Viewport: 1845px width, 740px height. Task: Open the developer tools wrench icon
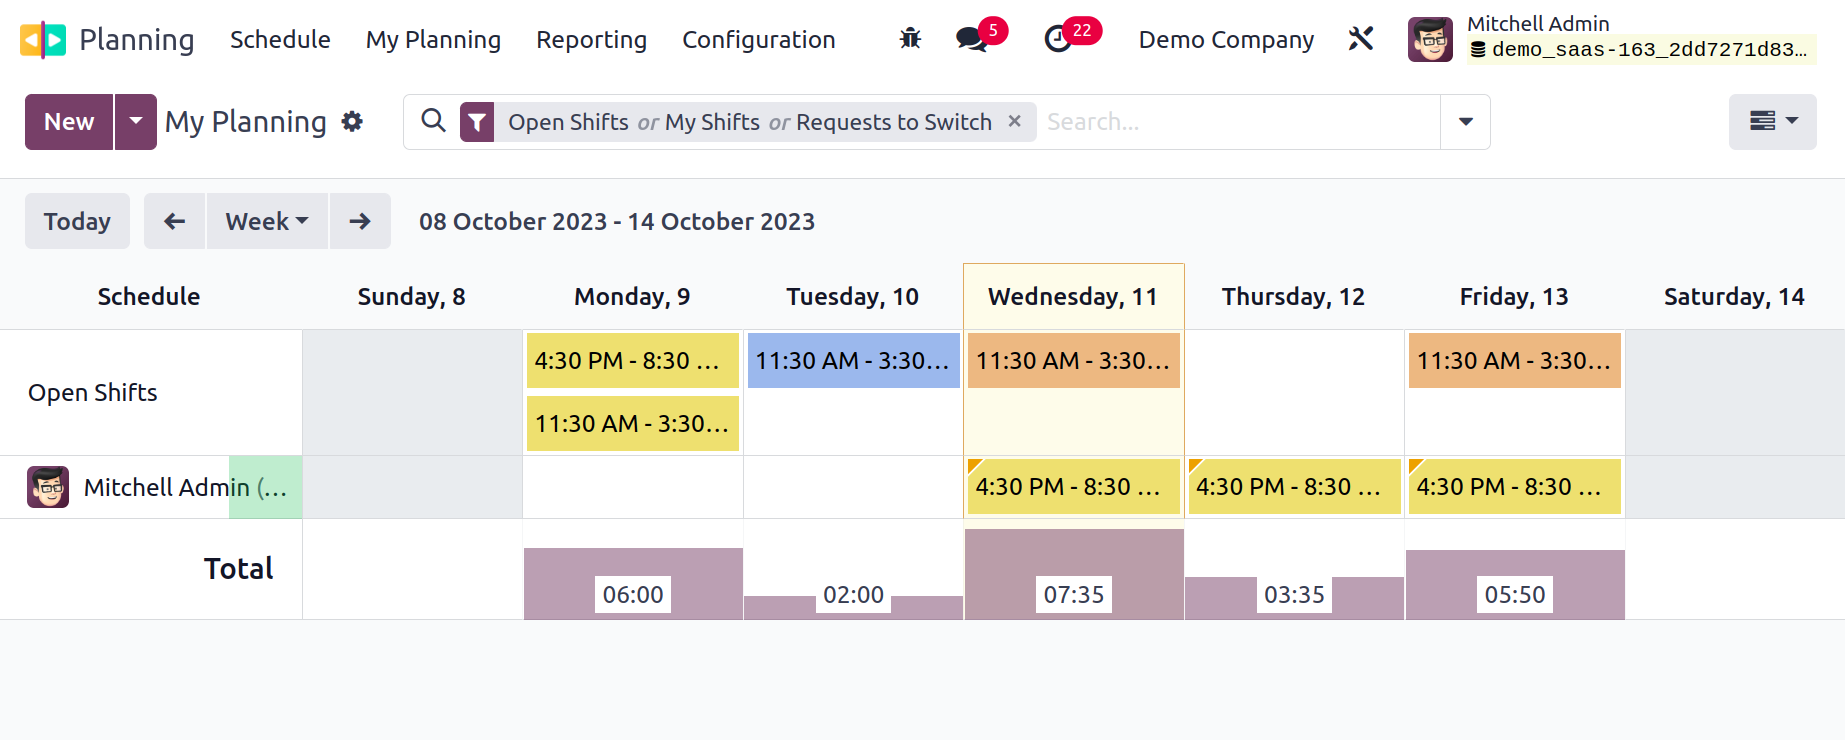pyautogui.click(x=1361, y=39)
